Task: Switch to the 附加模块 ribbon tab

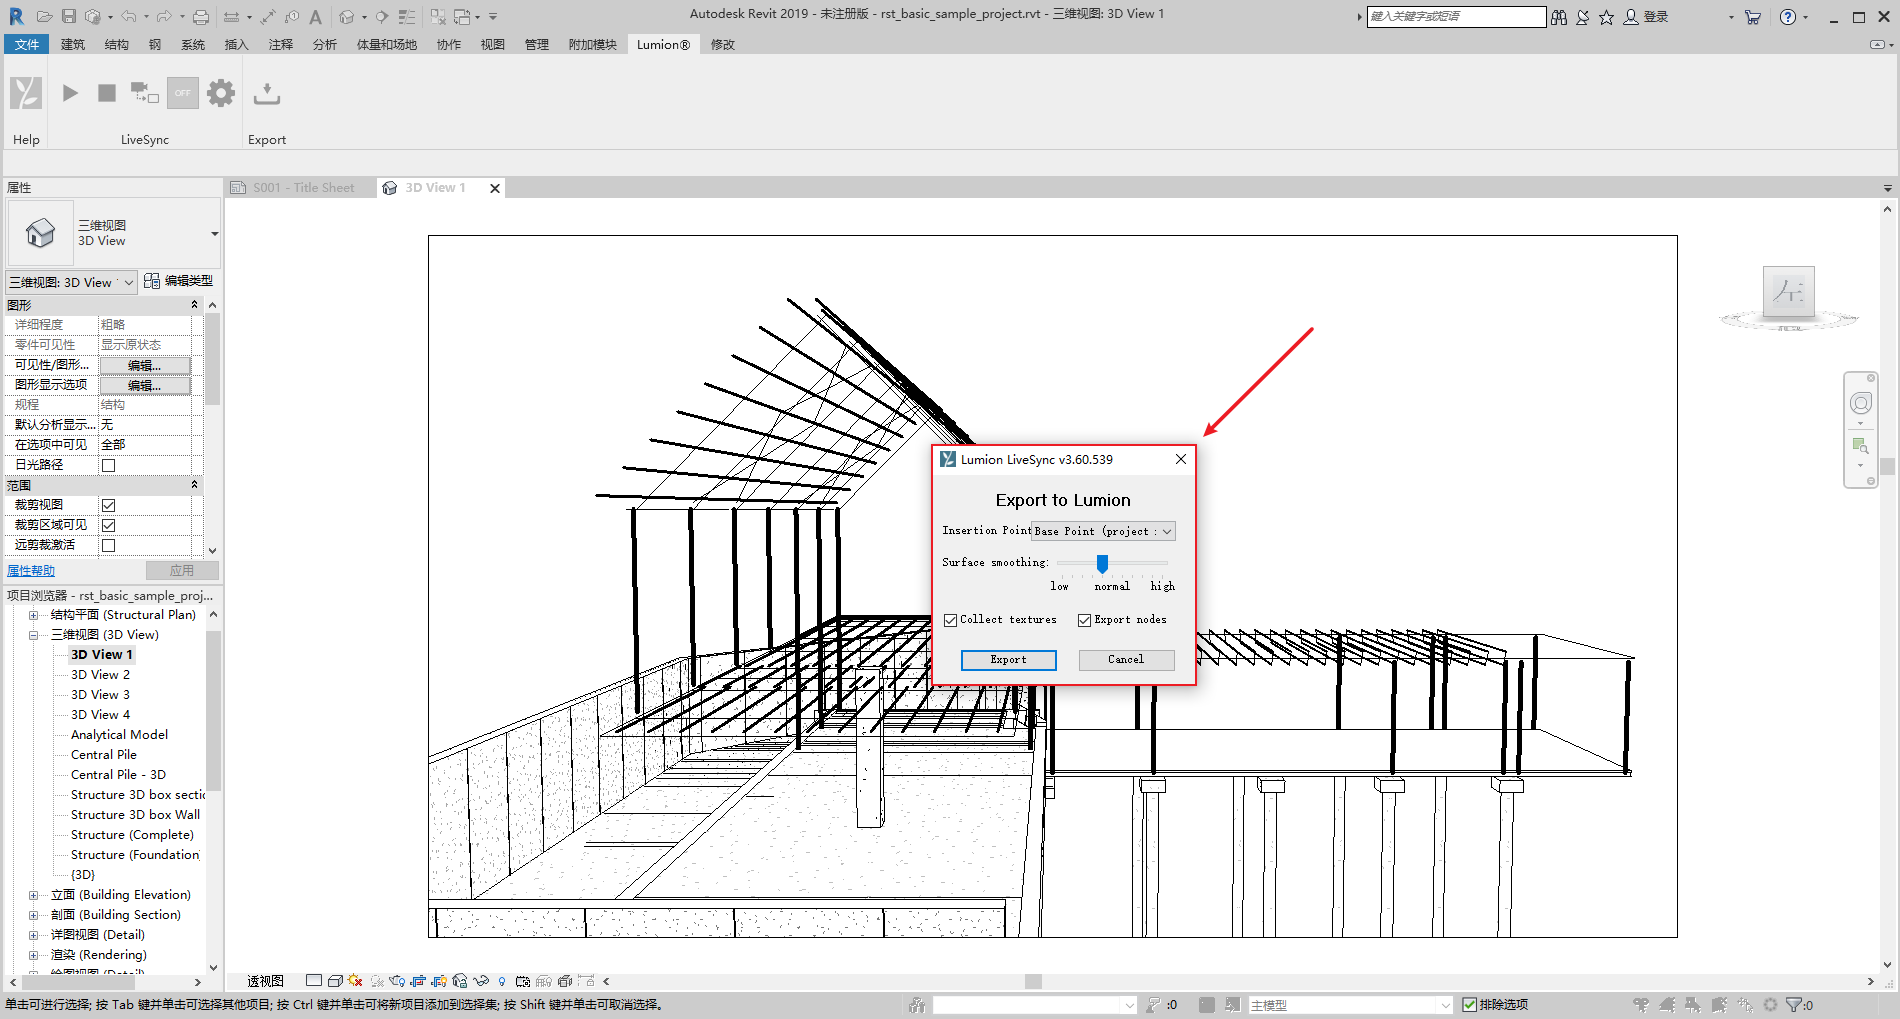Action: click(592, 44)
